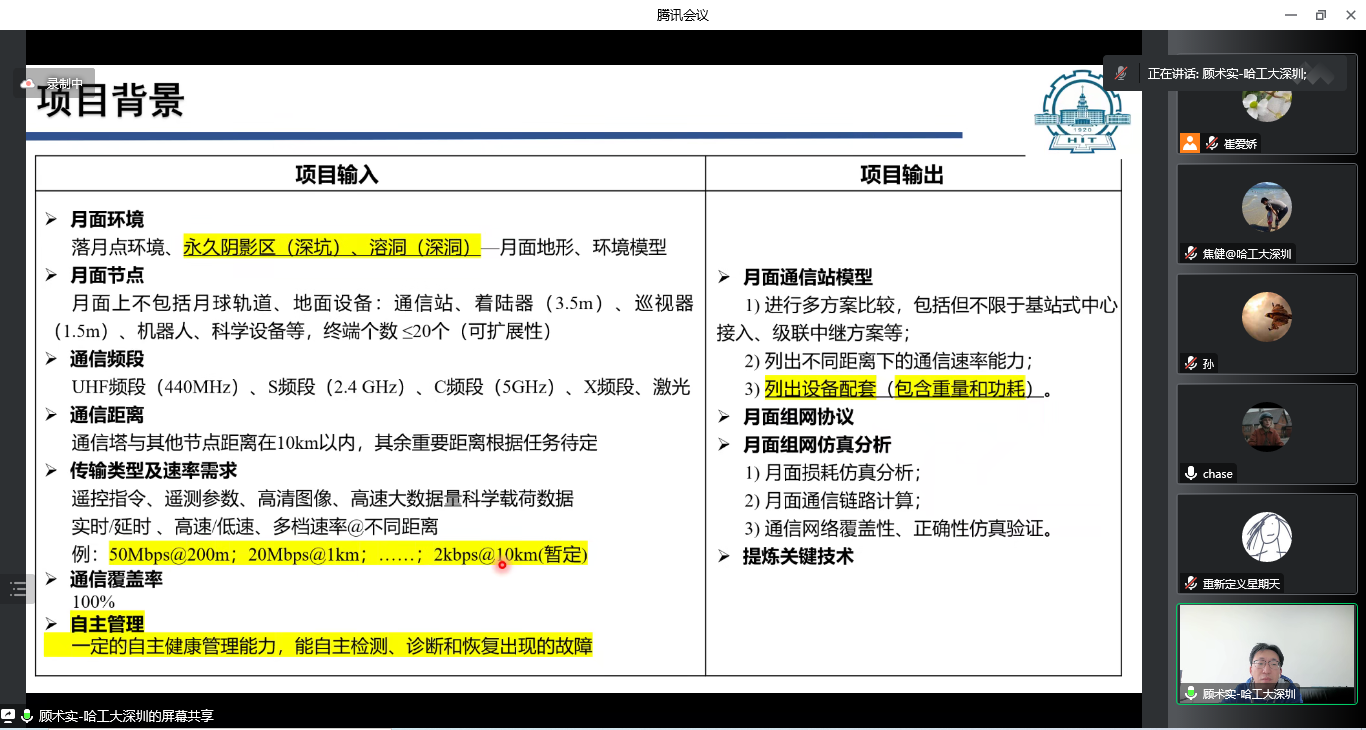Click the microphone icon next to chase

1190,473
